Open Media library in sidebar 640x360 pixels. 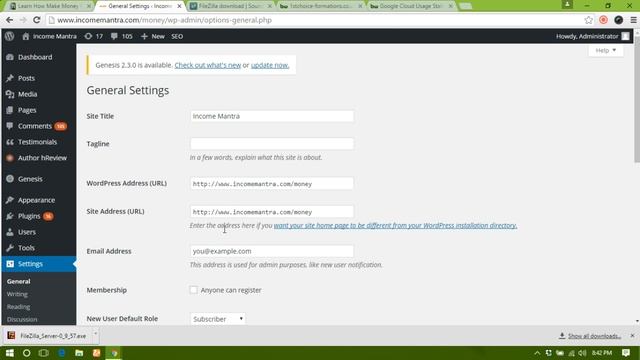click(27, 94)
